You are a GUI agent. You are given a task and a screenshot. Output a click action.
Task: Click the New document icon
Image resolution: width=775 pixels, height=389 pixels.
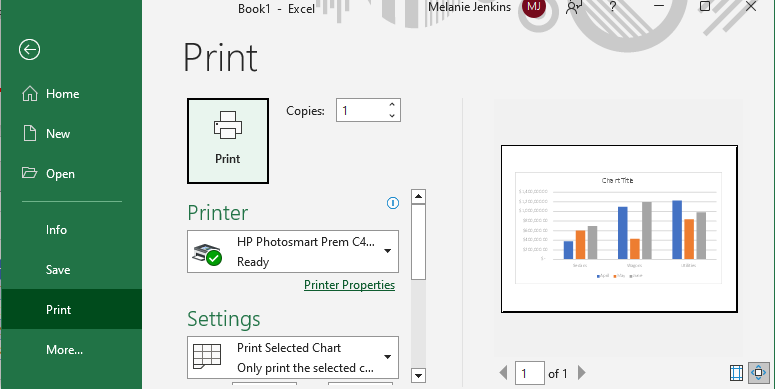(x=30, y=133)
